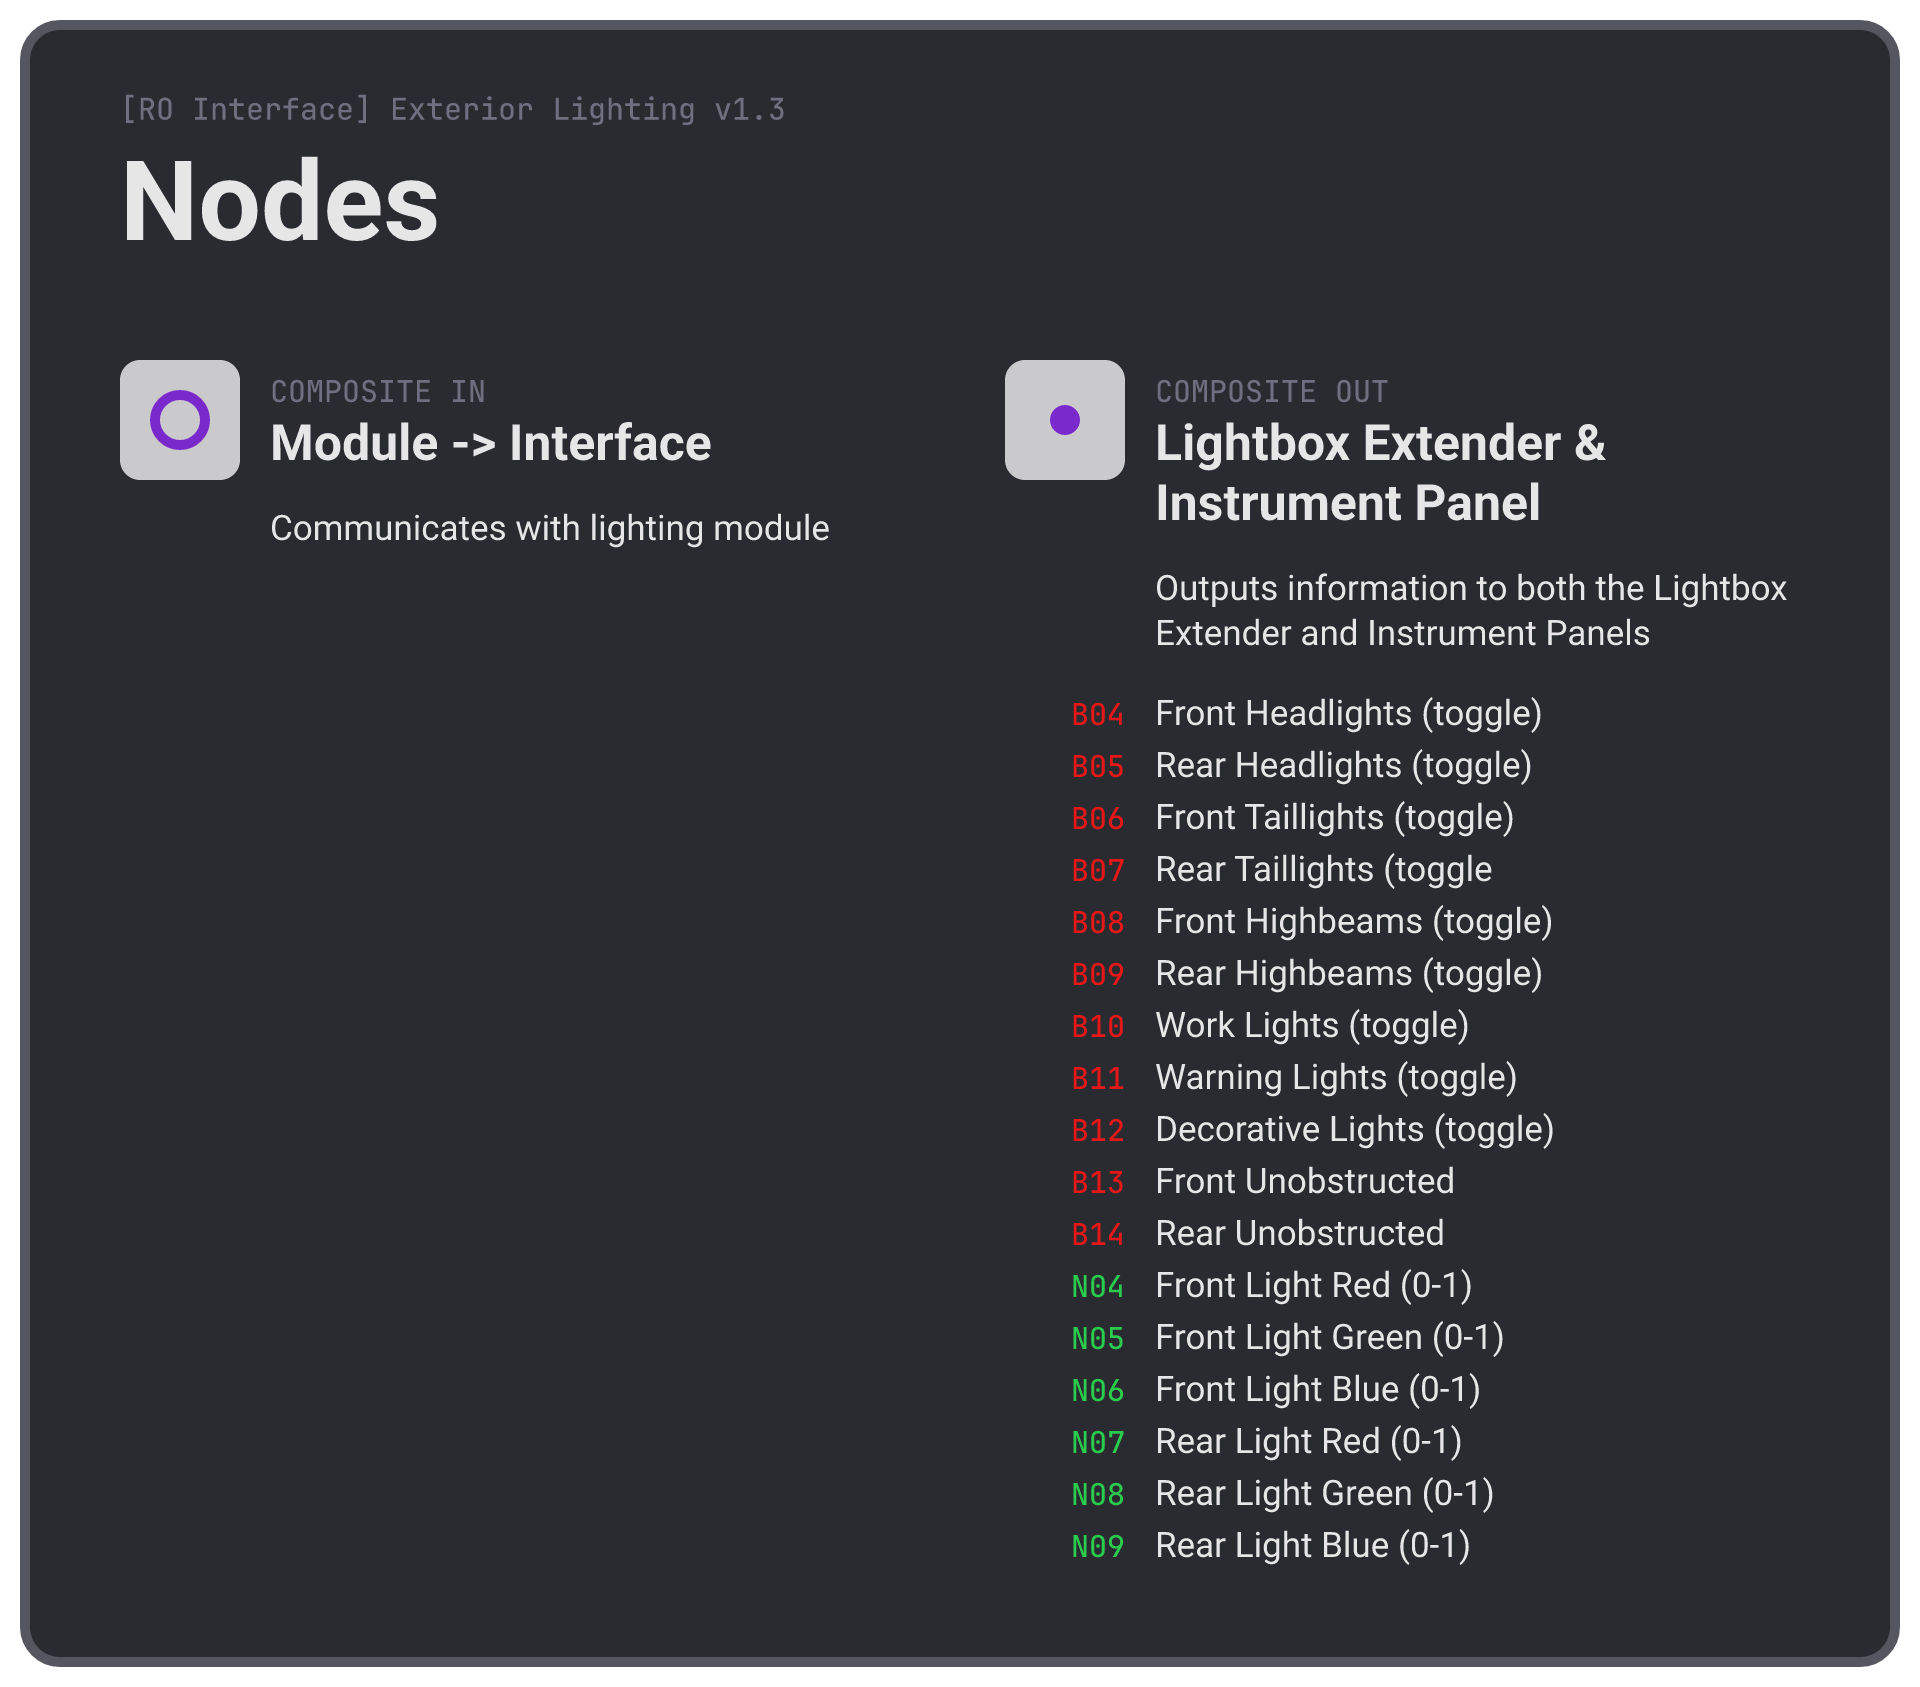1920x1687 pixels.
Task: Select the B10 Work Lights channel code
Action: point(1098,1027)
